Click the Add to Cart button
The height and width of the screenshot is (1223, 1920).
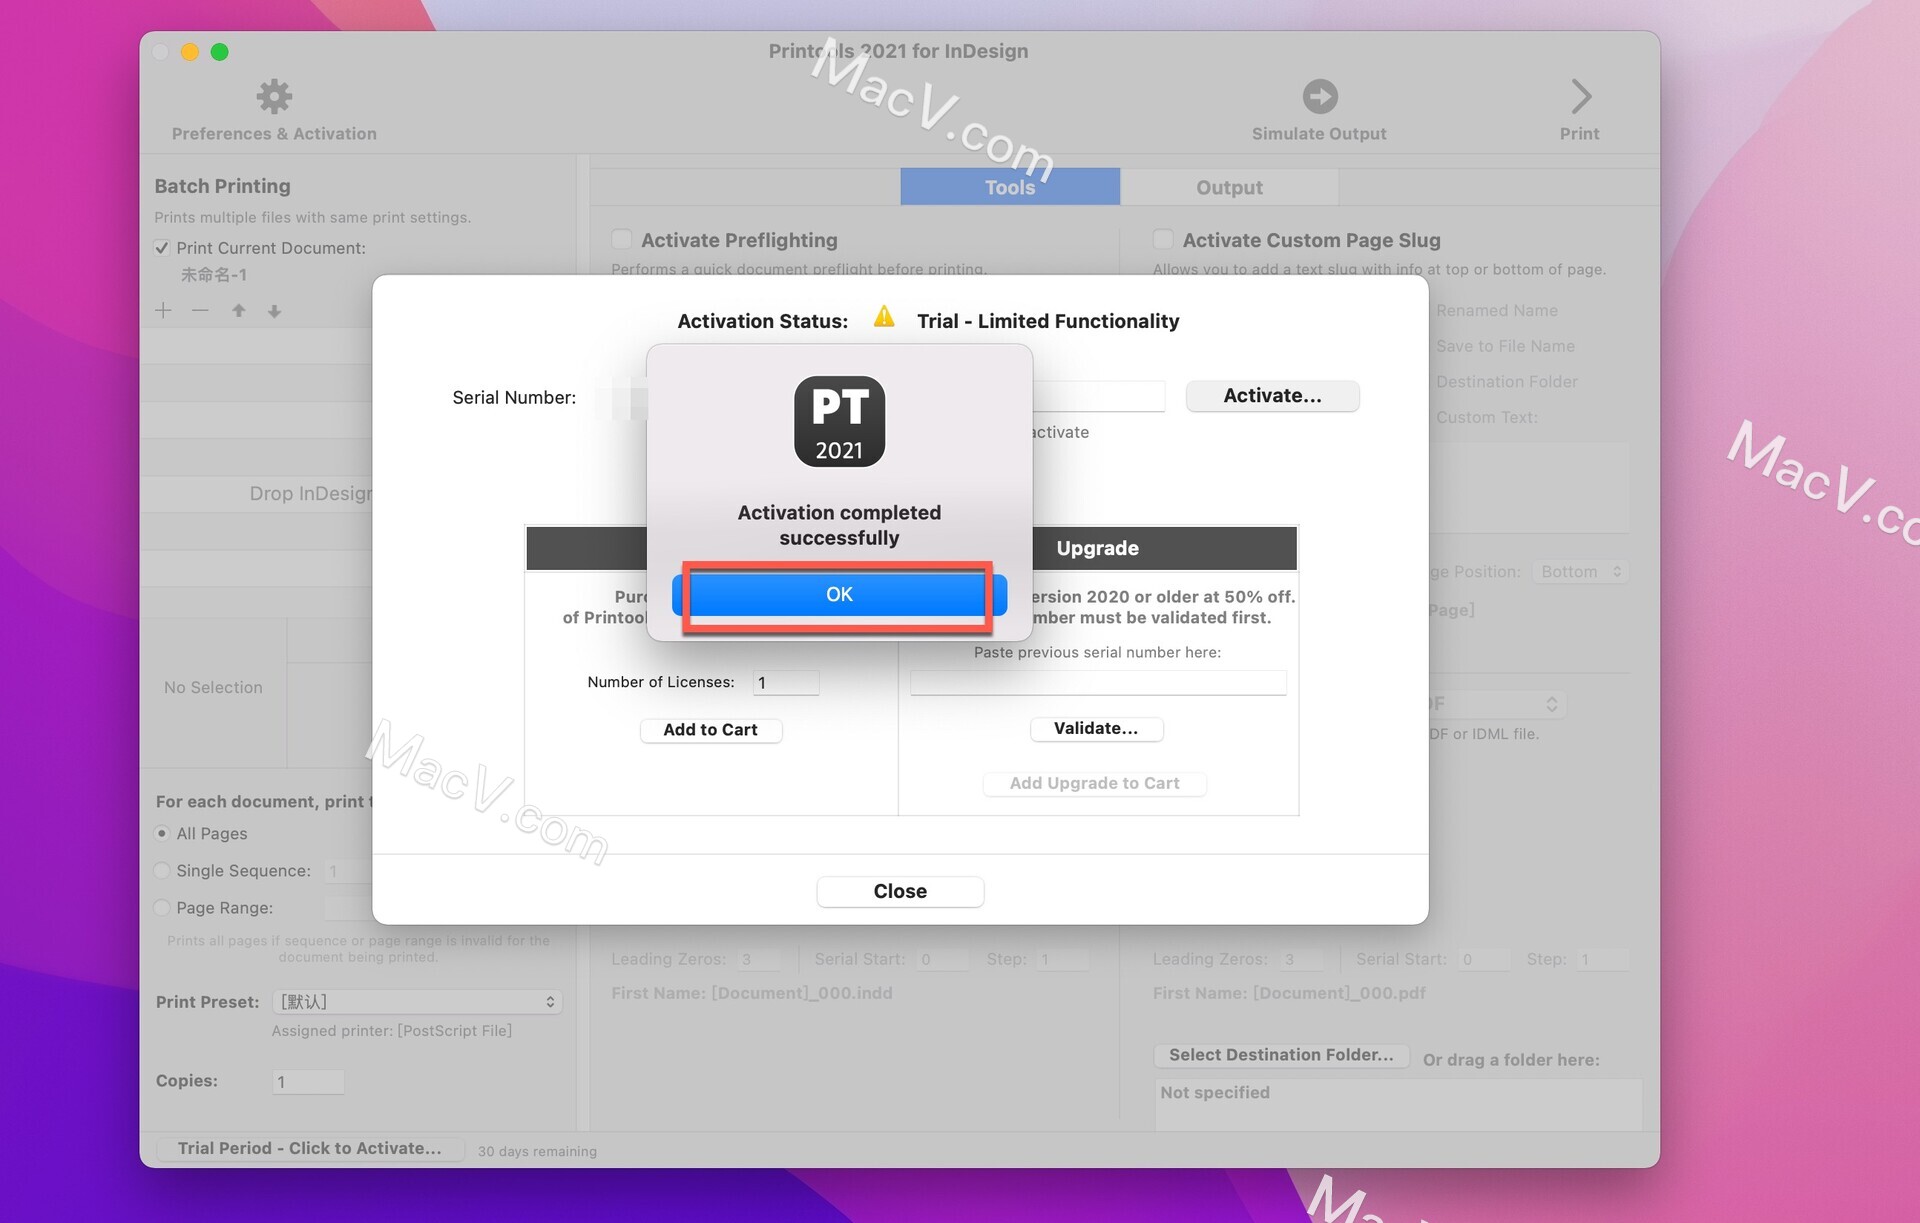point(710,730)
